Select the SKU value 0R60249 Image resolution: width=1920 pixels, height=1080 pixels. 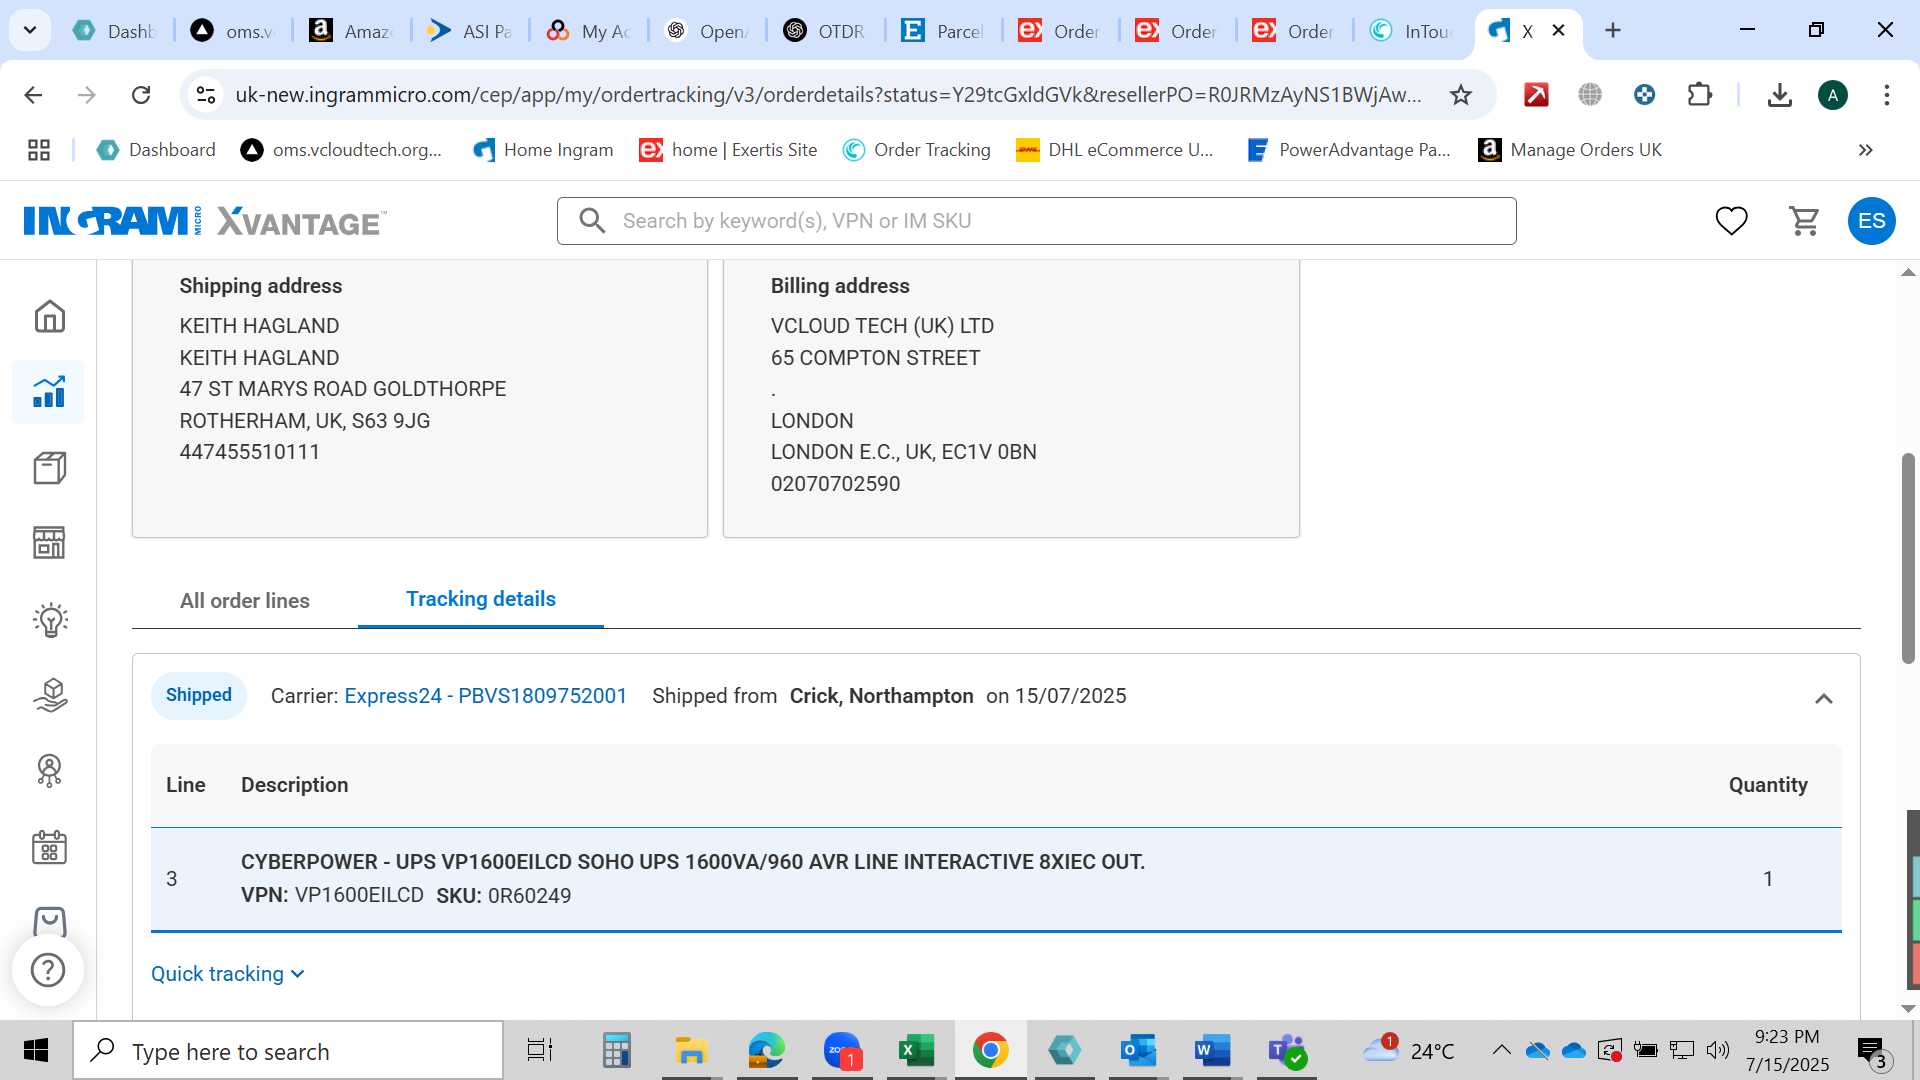(x=529, y=896)
